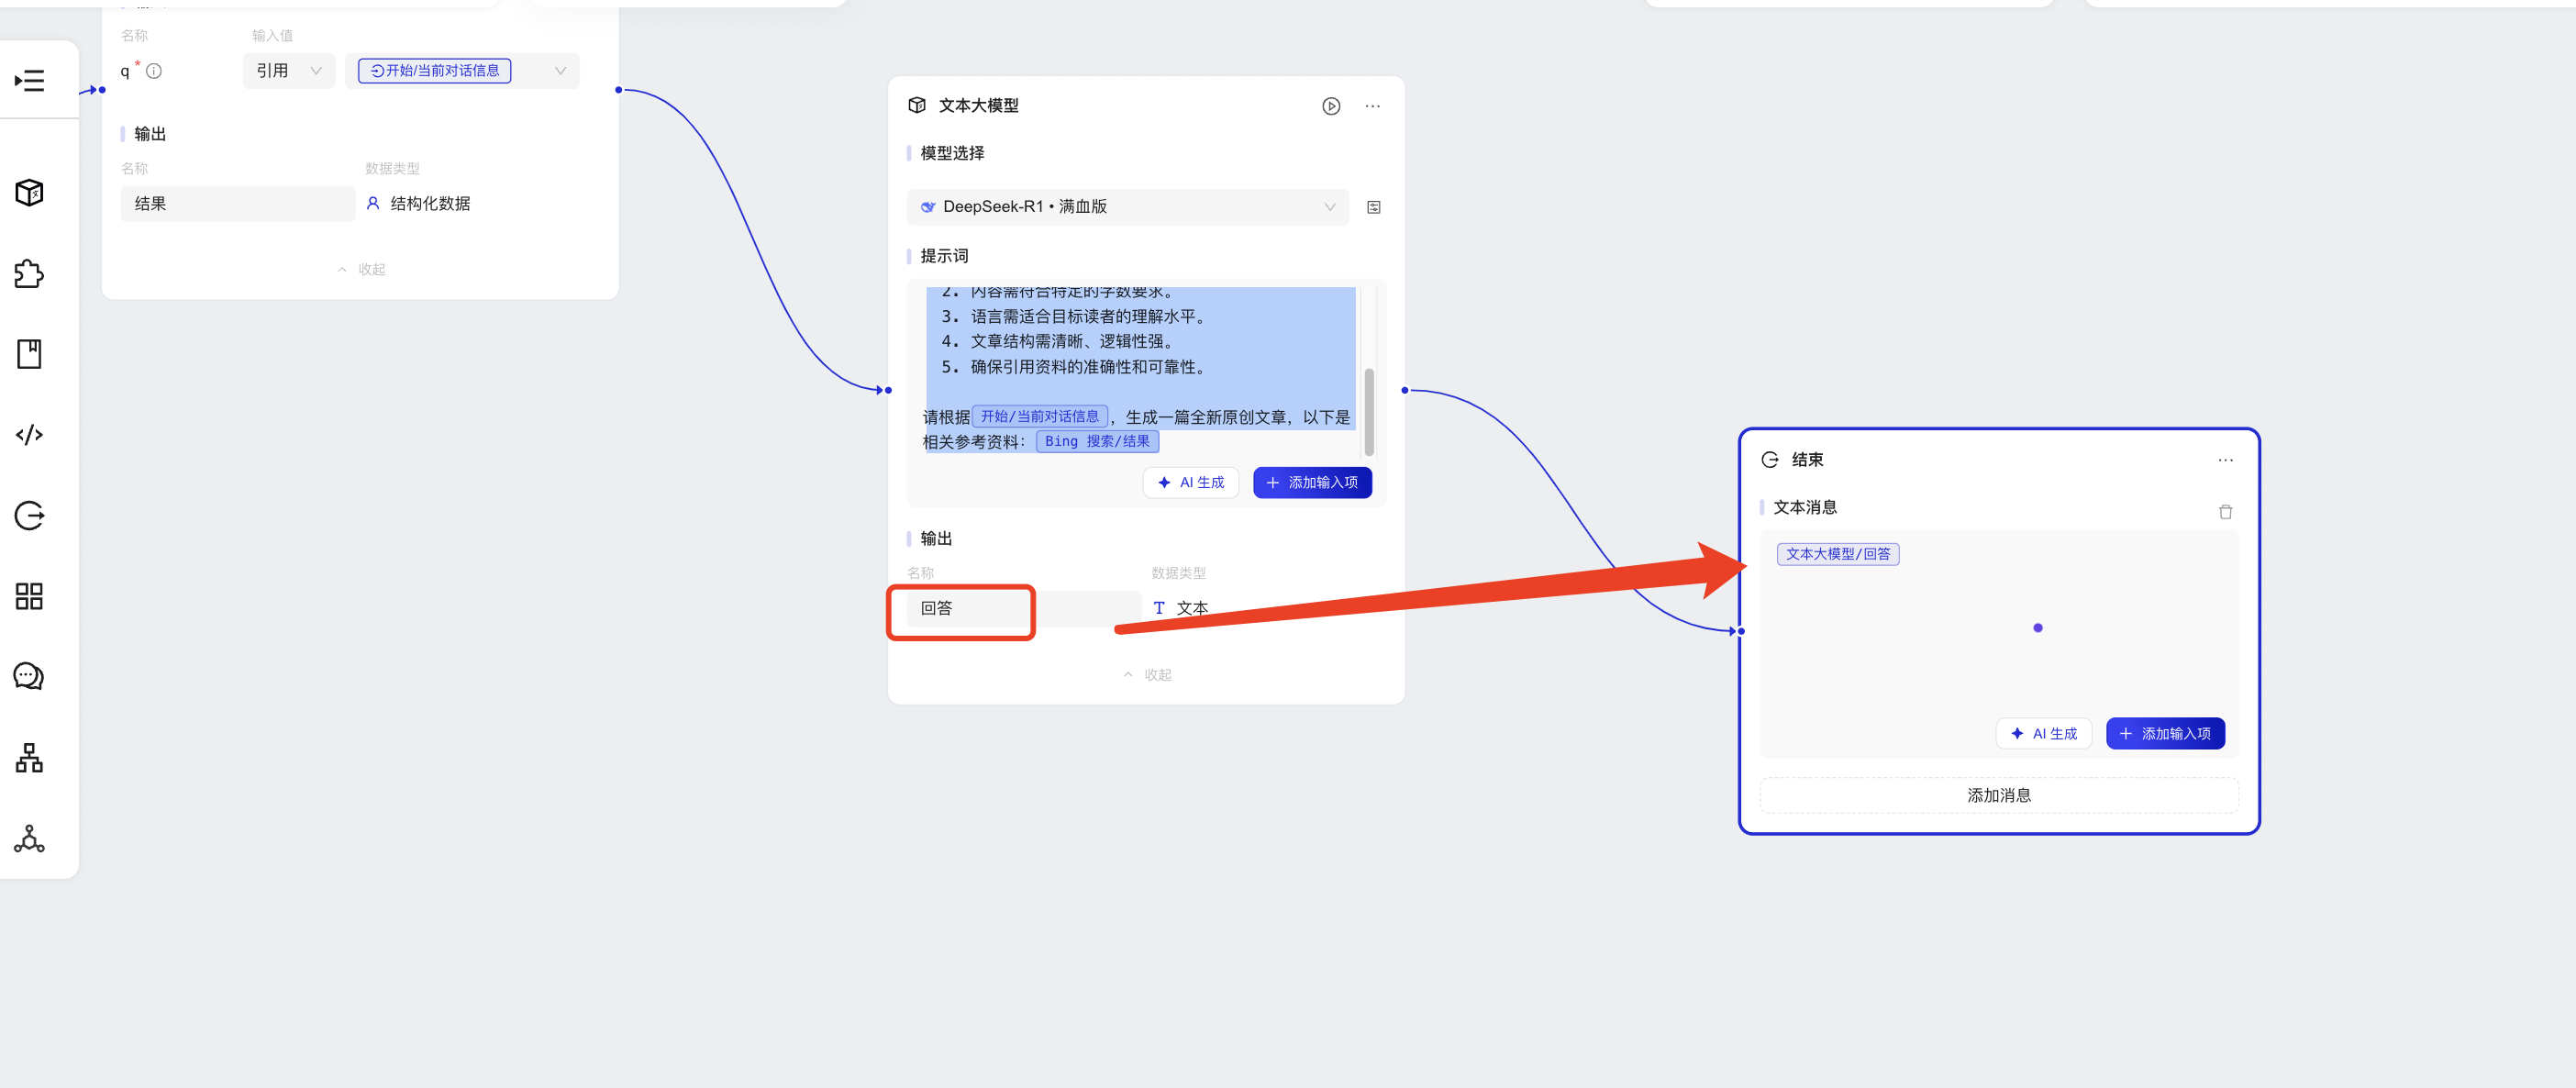2576x1088 pixels.
Task: Run the 文本大模型 node with play icon
Action: click(1331, 106)
